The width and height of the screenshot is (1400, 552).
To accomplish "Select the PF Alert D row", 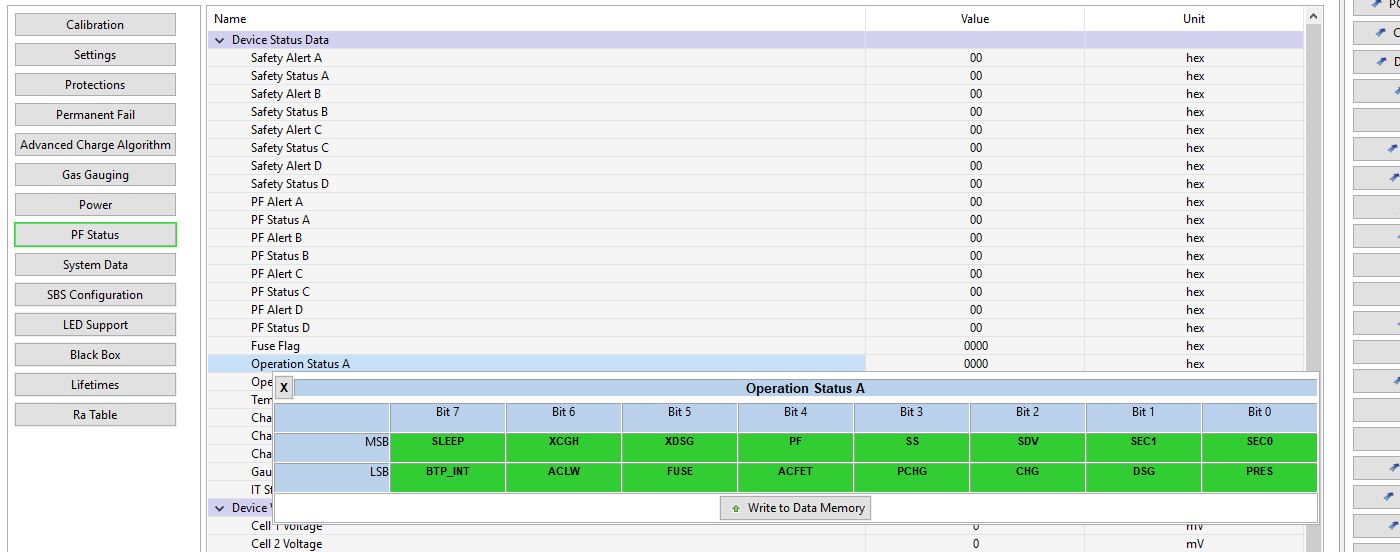I will pyautogui.click(x=756, y=310).
